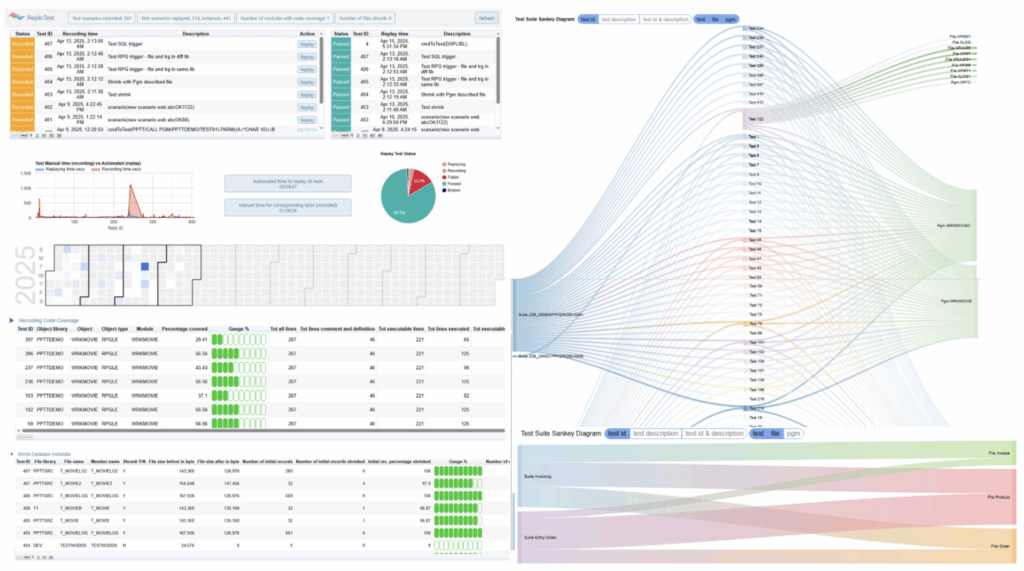
Task: Click the Refresh button
Action: [x=486, y=18]
